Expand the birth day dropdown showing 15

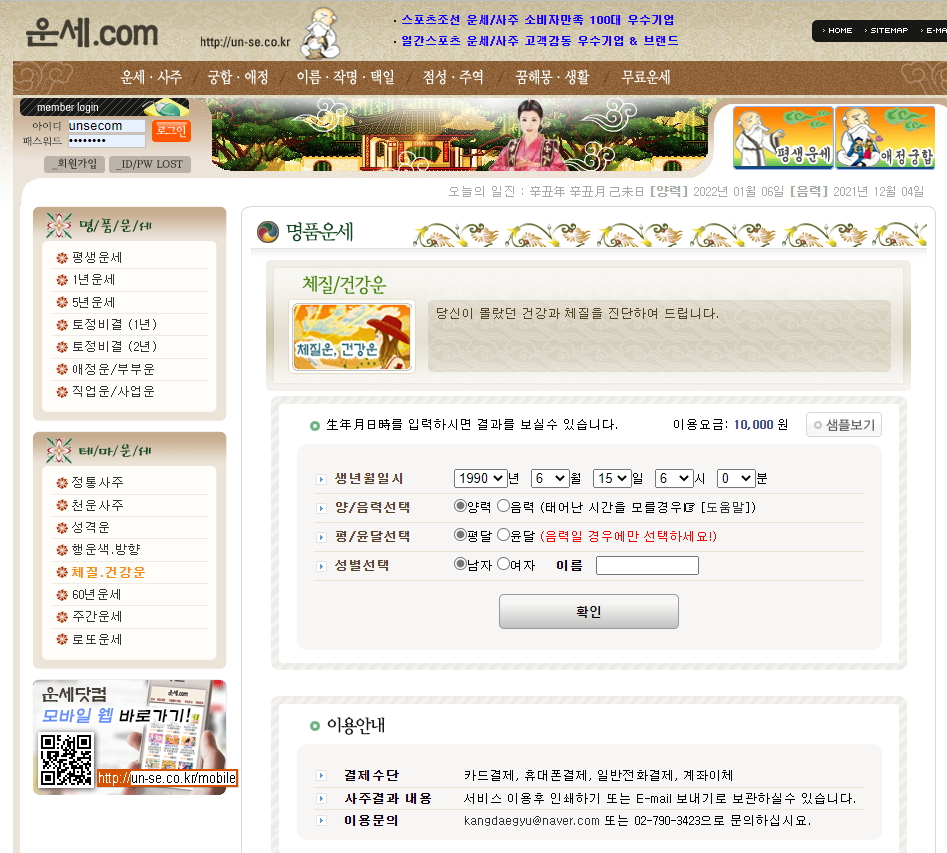pos(611,479)
